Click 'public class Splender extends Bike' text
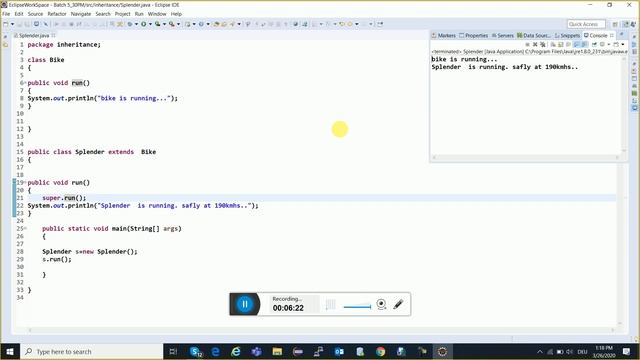 click(x=92, y=152)
